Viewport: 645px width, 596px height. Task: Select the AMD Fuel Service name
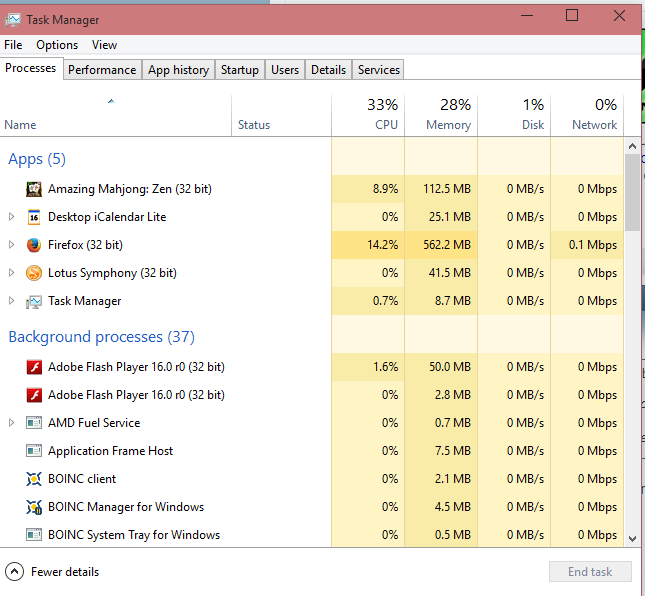click(94, 422)
